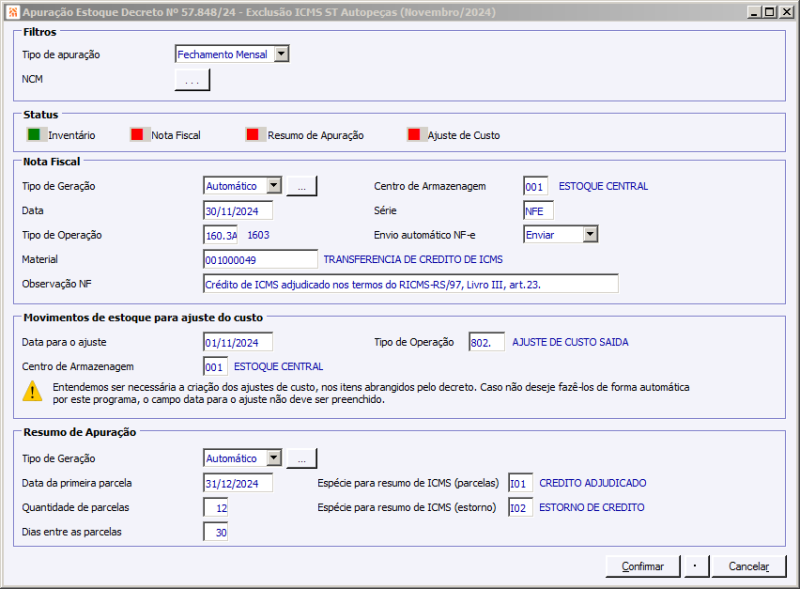Click the ESTOQUE CENTRAL text beside Série column
Screen dimensions: 800x589
[603, 186]
